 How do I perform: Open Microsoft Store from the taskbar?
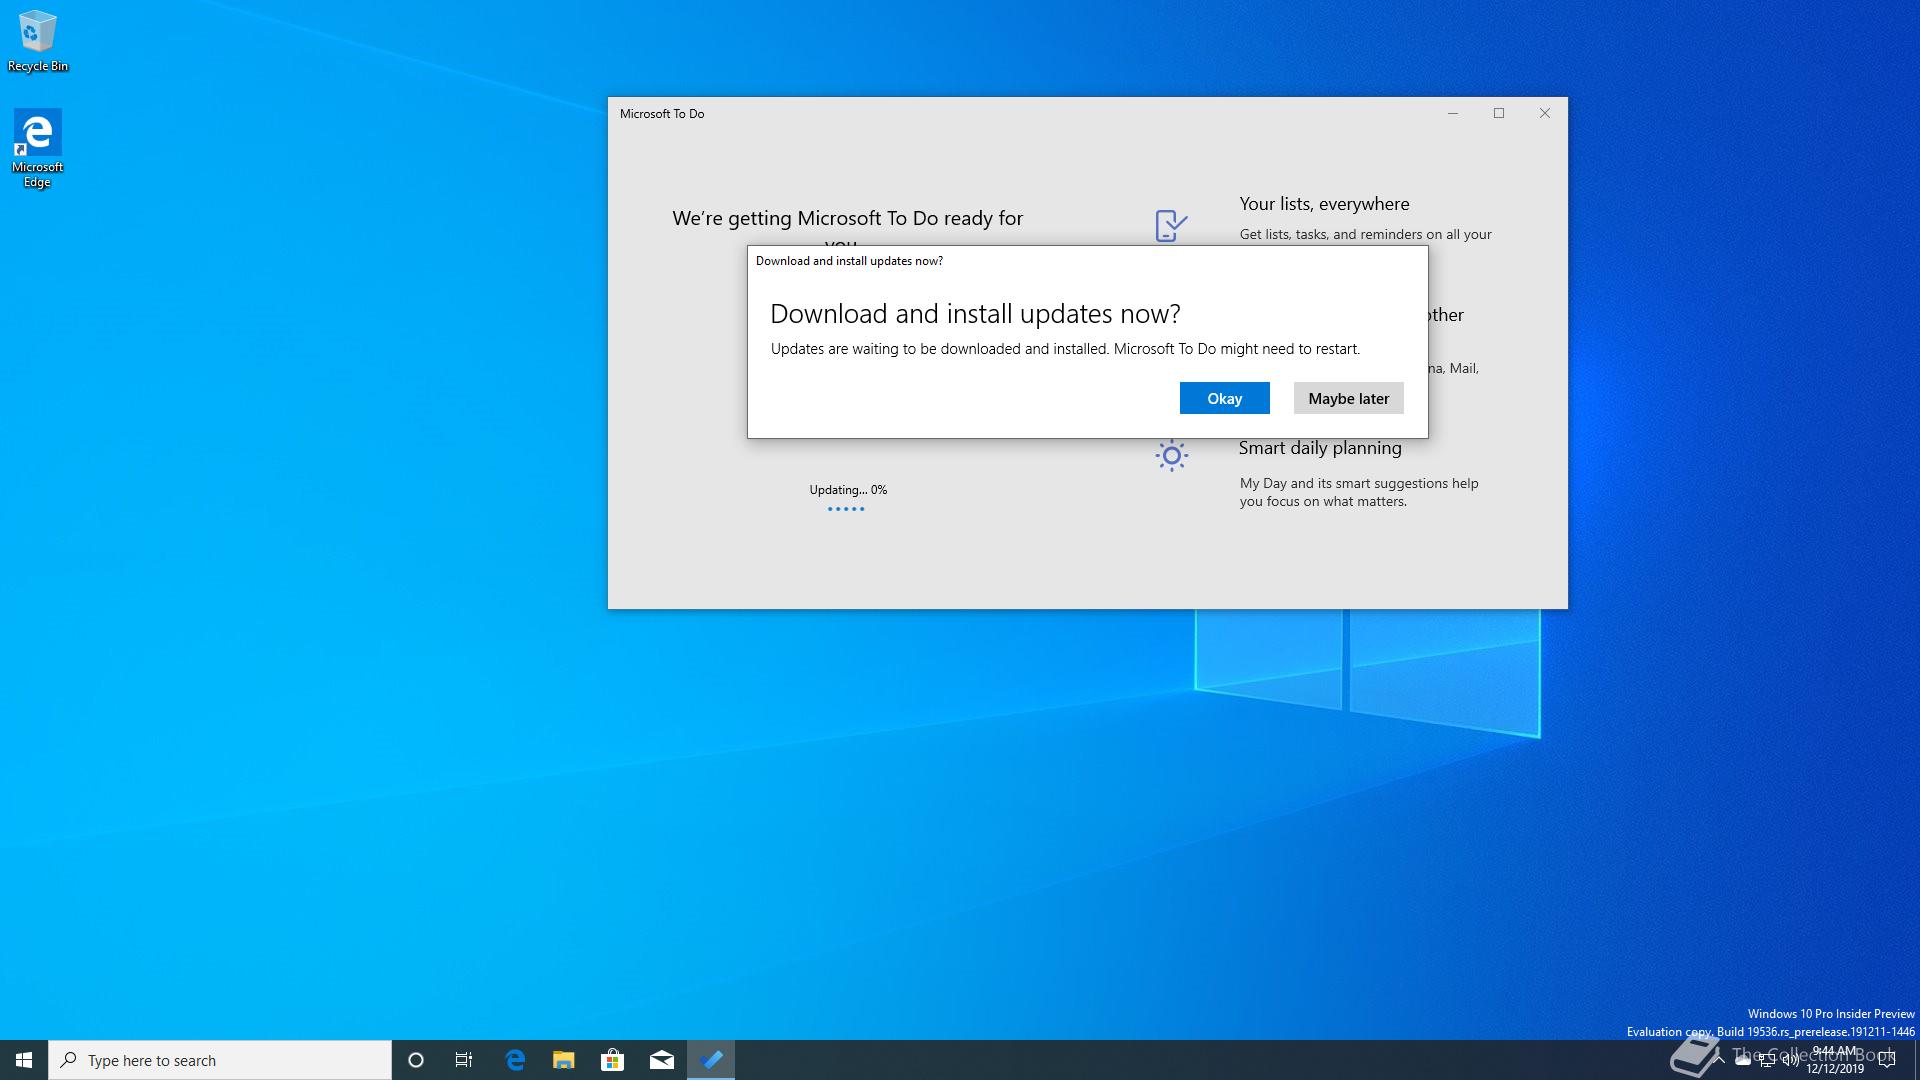[612, 1060]
